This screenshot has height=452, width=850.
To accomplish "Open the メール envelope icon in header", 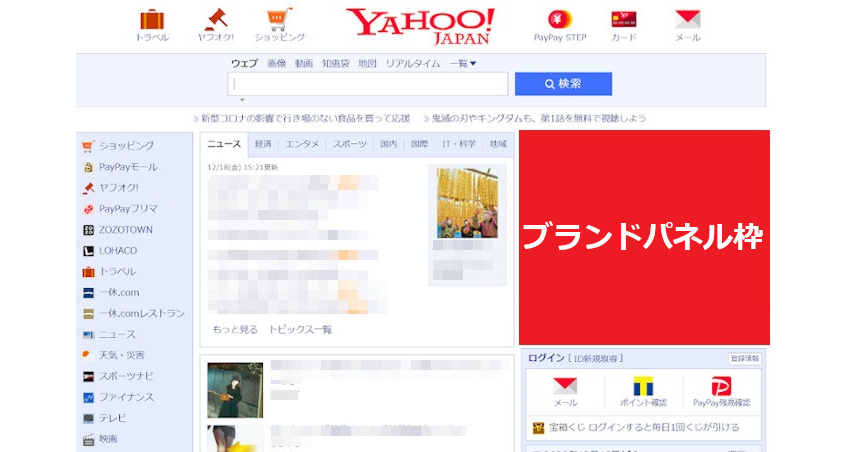I will [x=687, y=20].
